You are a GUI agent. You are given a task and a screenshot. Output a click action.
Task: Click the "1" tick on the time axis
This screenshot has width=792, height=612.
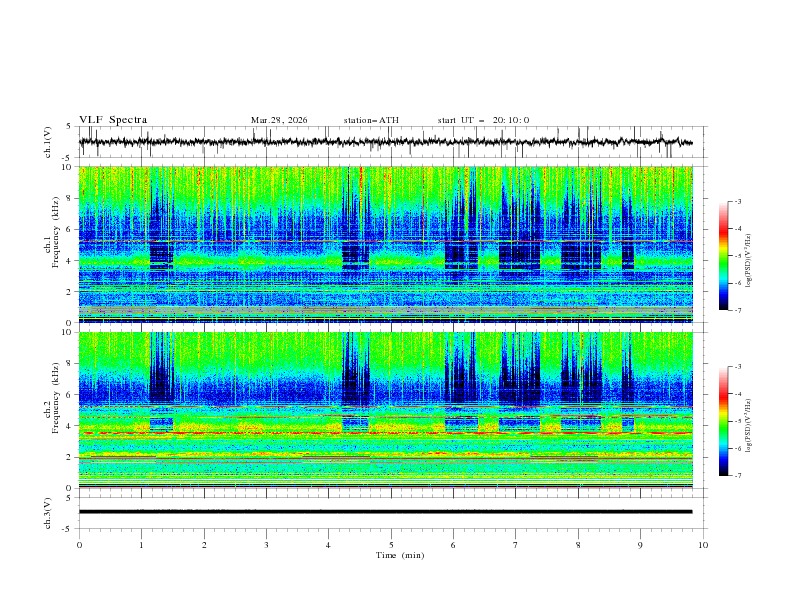(141, 545)
